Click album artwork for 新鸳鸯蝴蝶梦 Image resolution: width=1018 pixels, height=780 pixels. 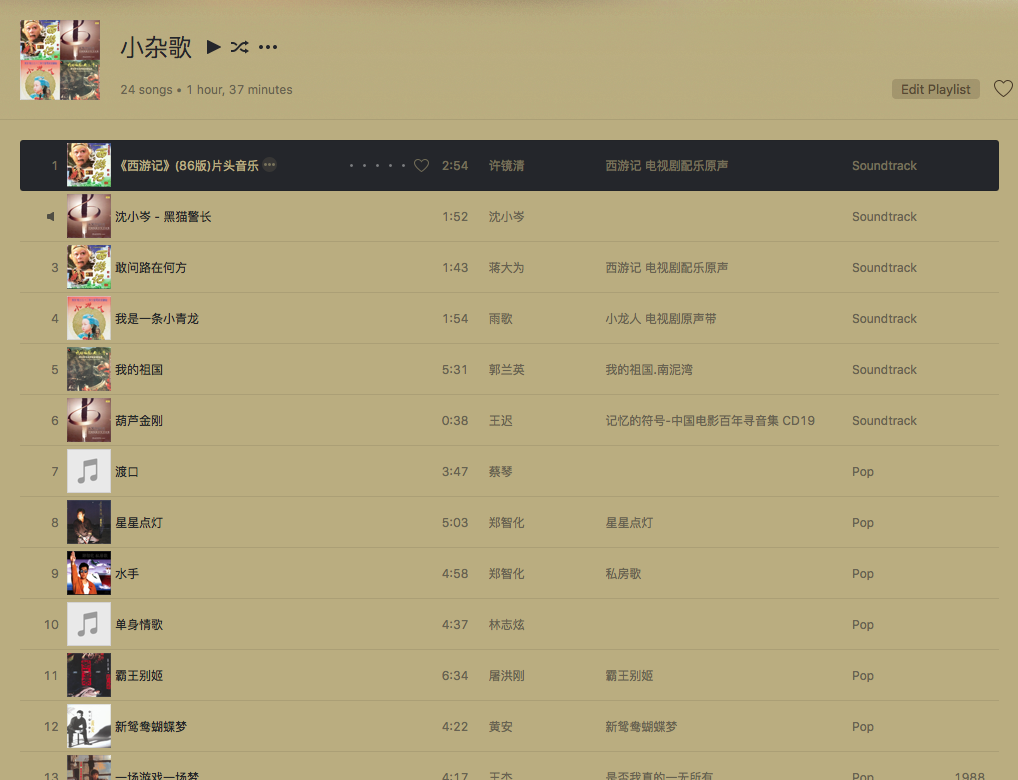89,727
